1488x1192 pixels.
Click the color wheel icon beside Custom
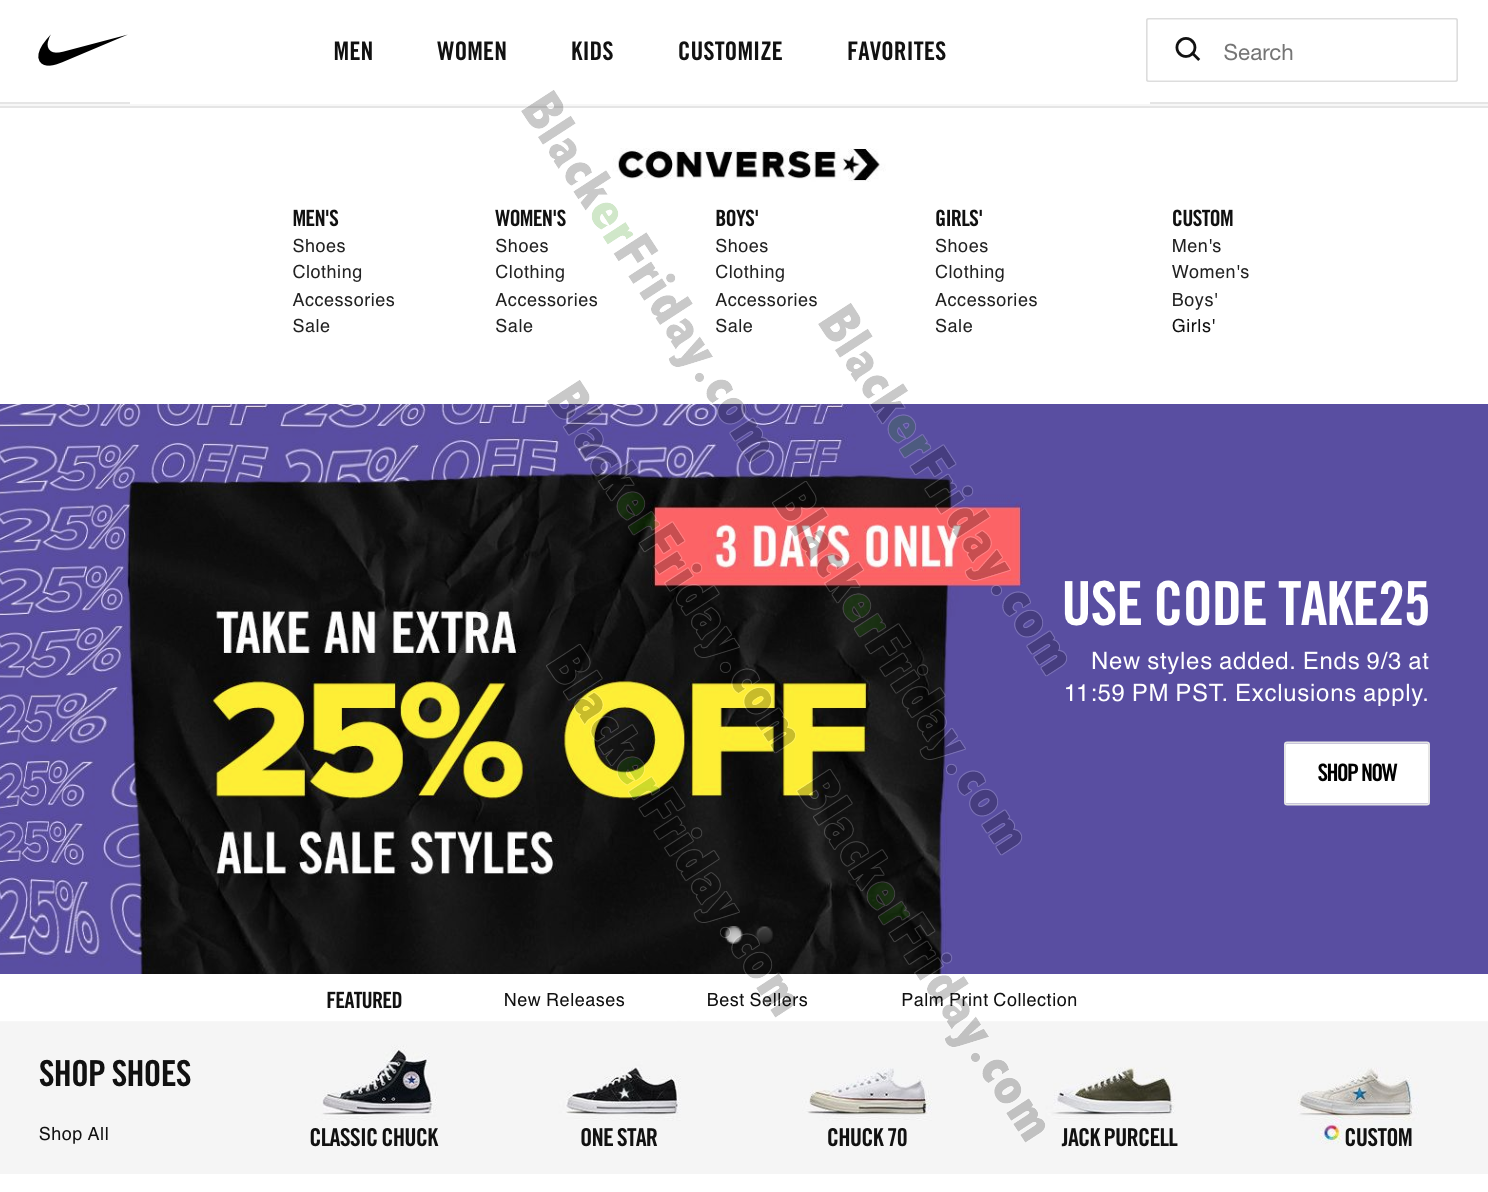tap(1331, 1133)
